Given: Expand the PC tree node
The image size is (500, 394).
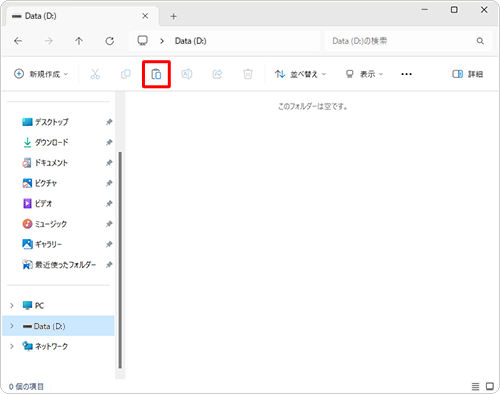Looking at the screenshot, I should [x=12, y=305].
